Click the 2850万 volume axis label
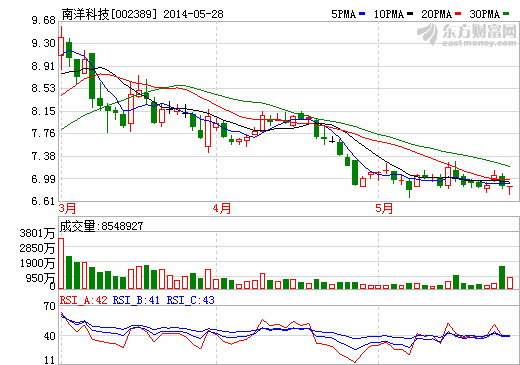Image resolution: width=520 pixels, height=365 pixels. [x=37, y=248]
